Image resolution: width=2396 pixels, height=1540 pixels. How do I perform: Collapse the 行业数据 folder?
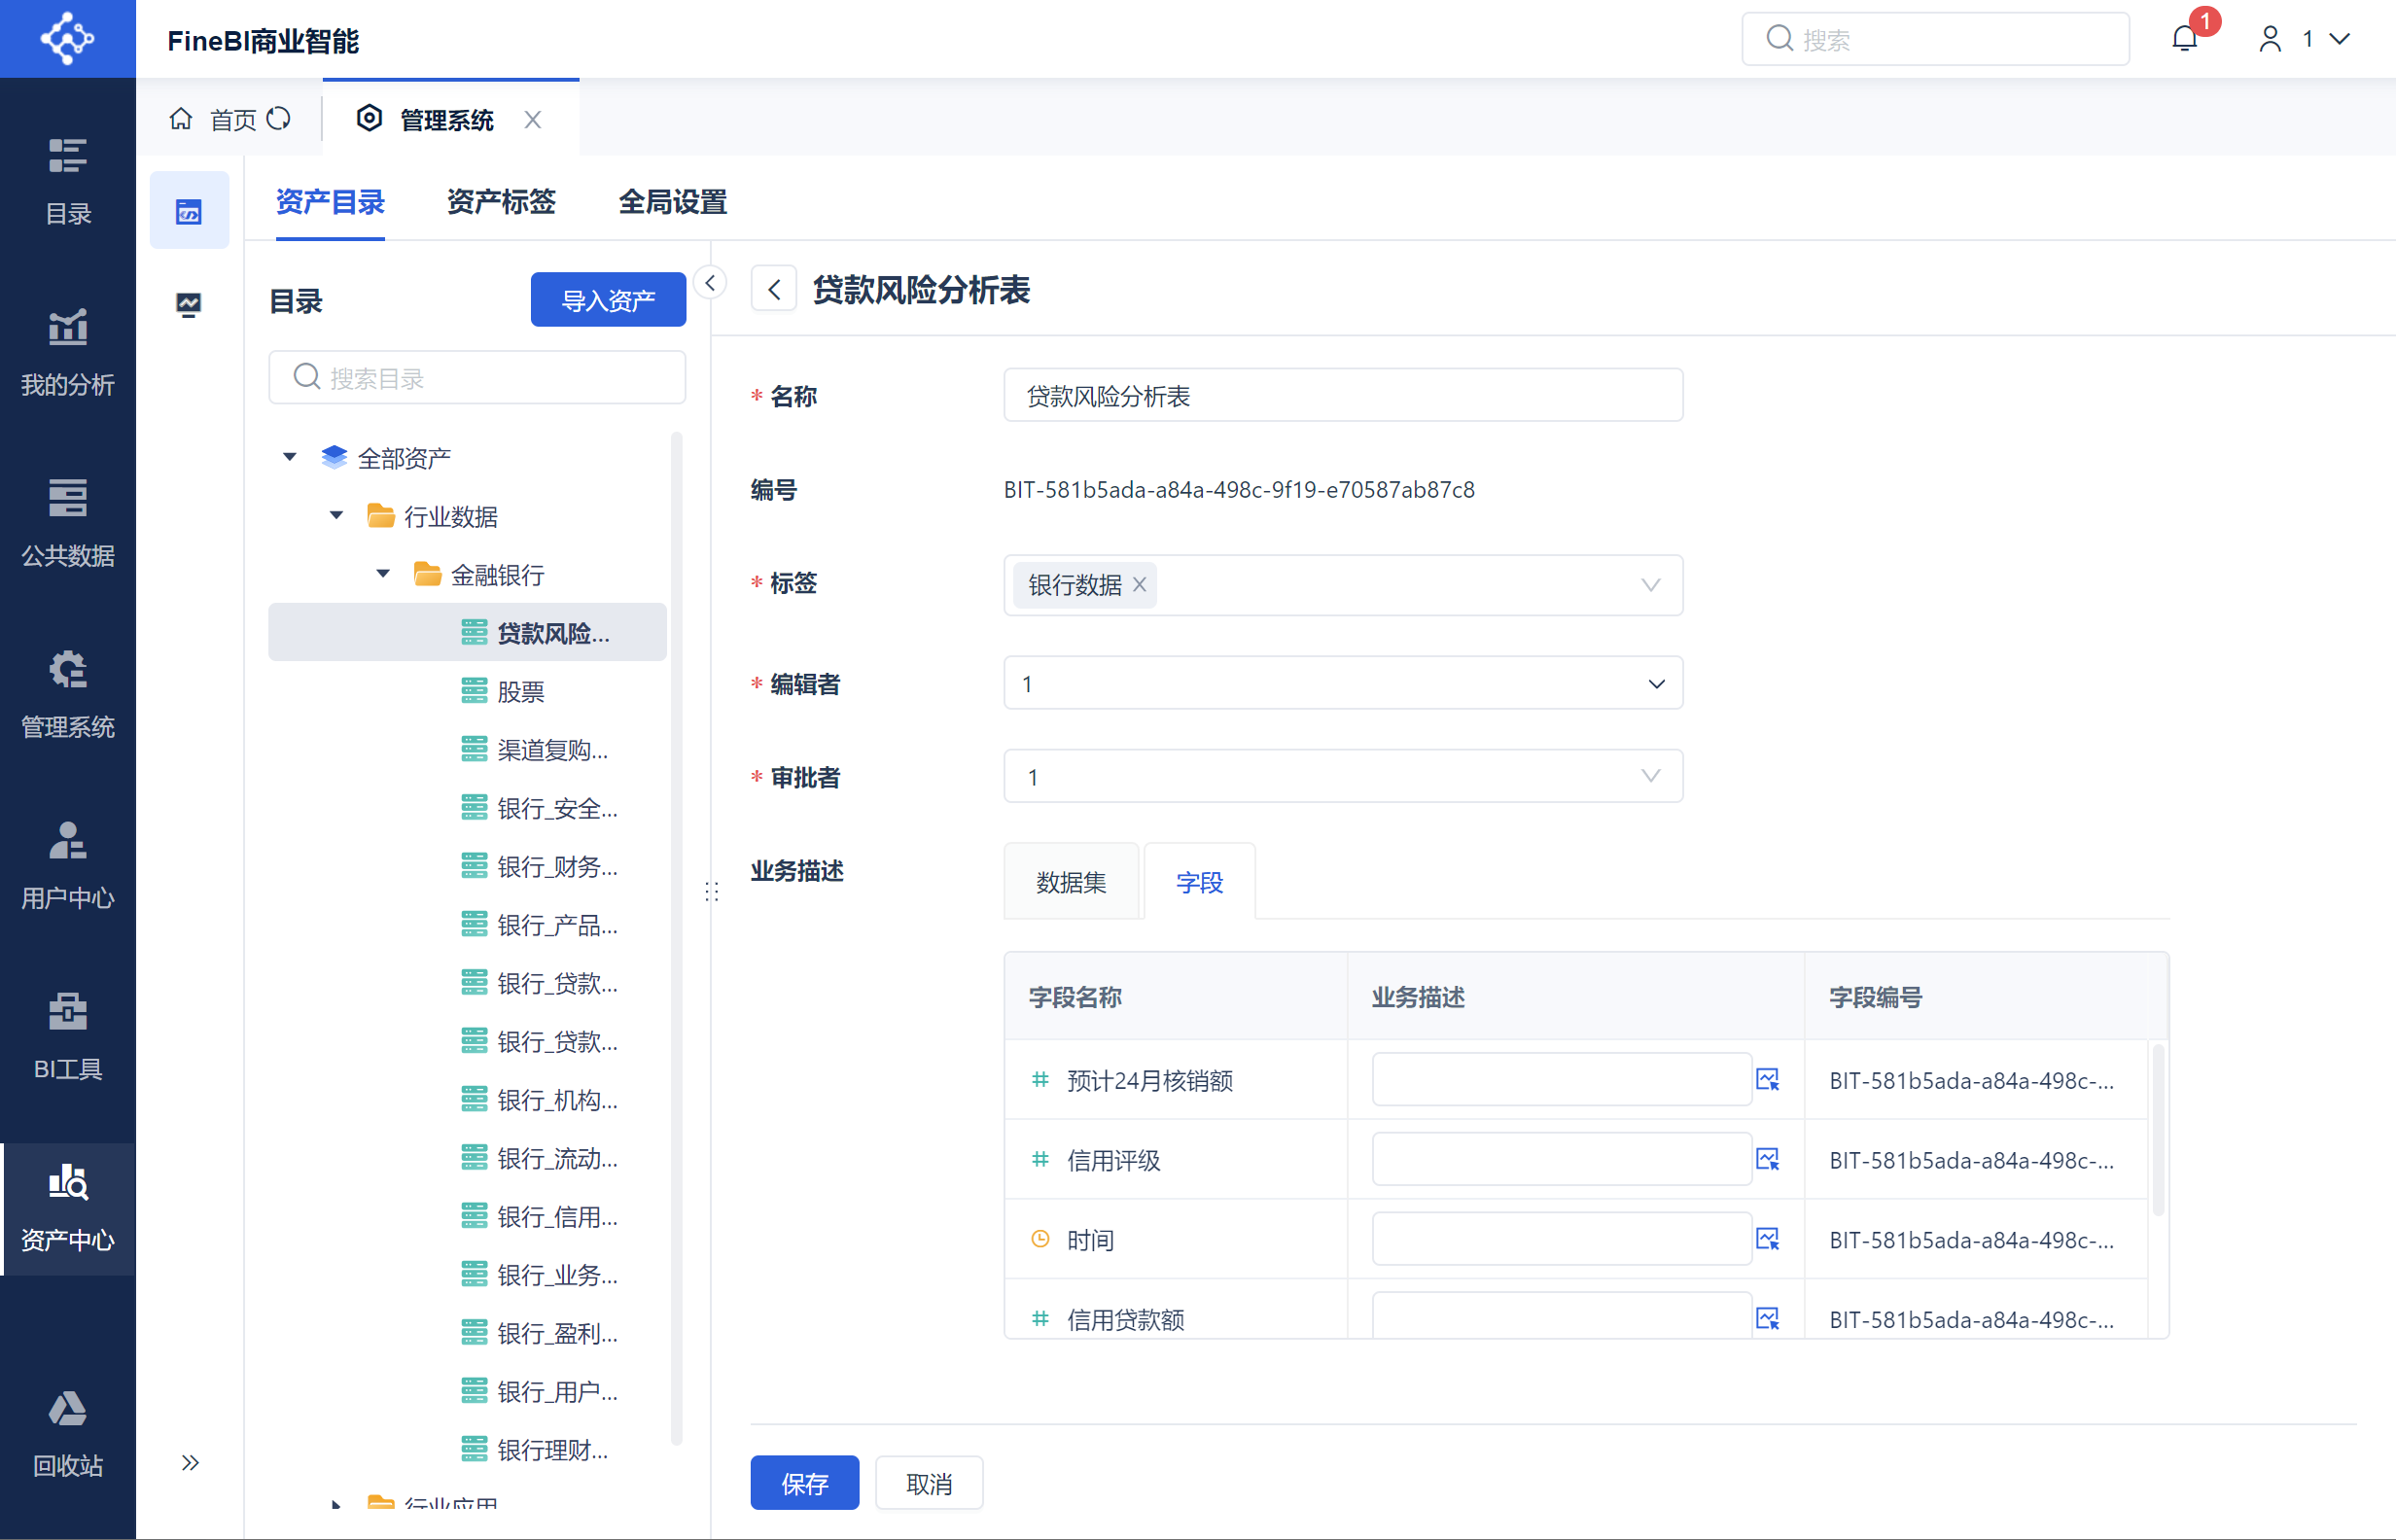(x=337, y=516)
